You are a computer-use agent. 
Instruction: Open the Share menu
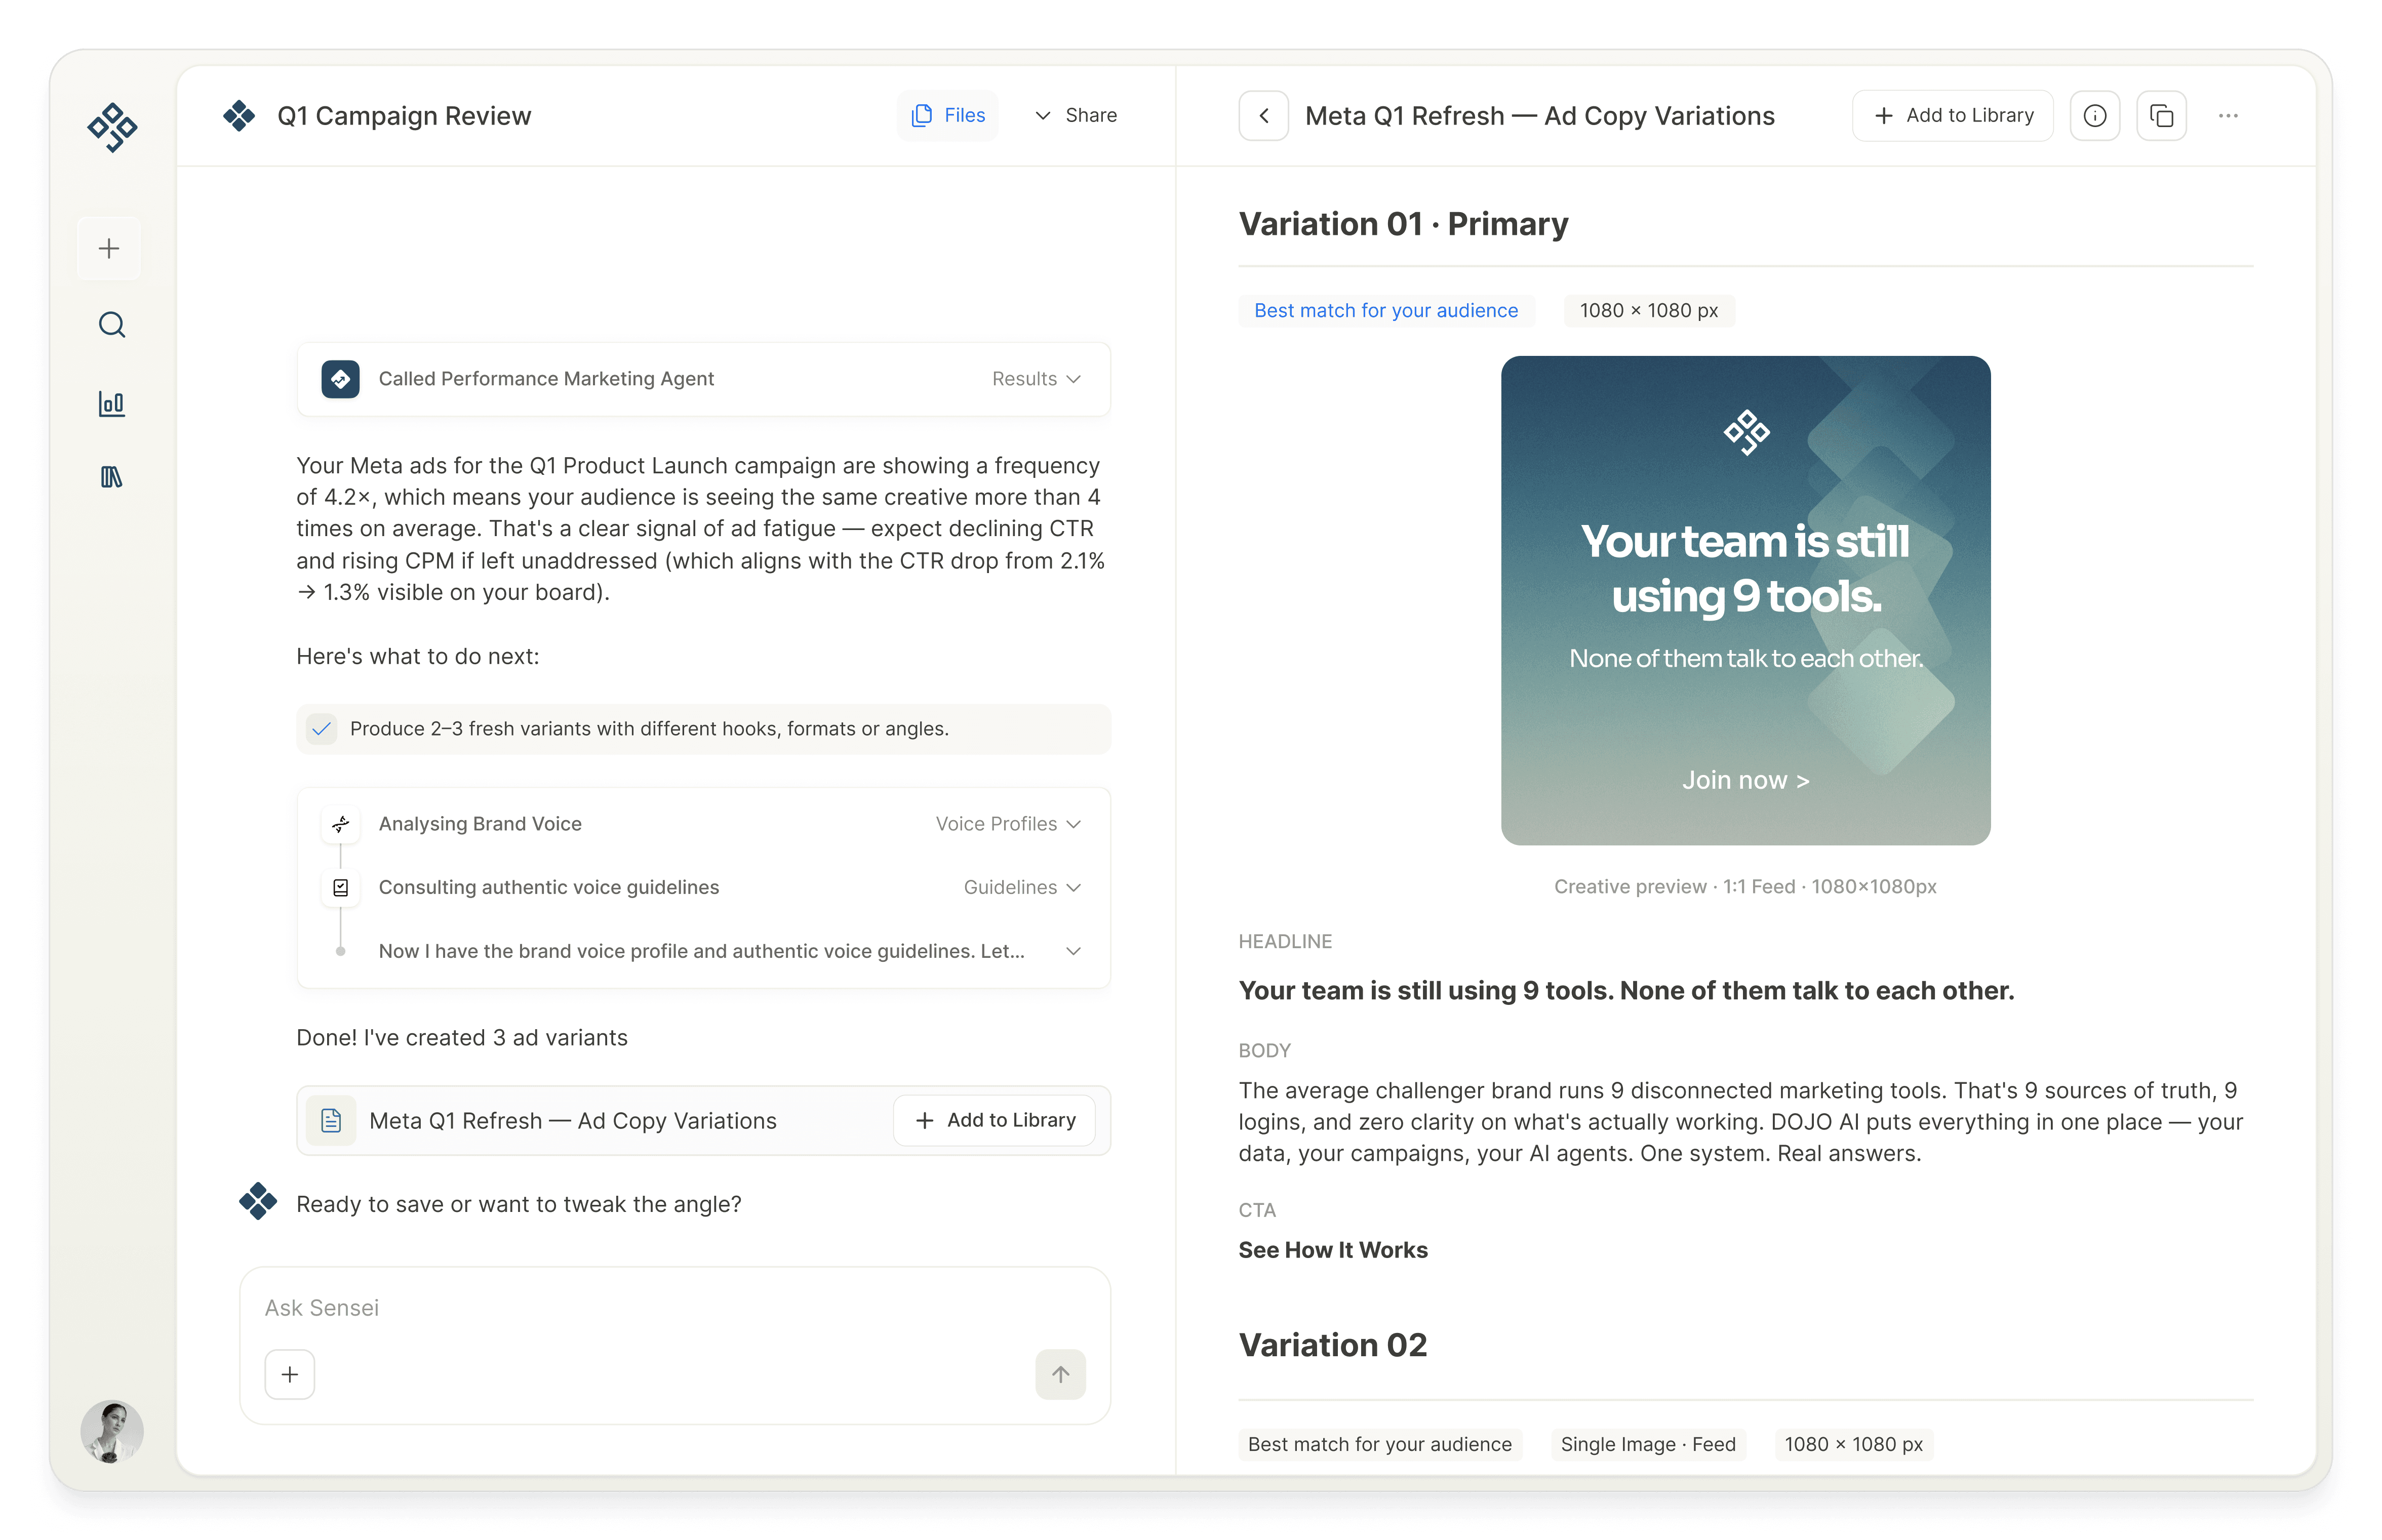click(x=1076, y=115)
